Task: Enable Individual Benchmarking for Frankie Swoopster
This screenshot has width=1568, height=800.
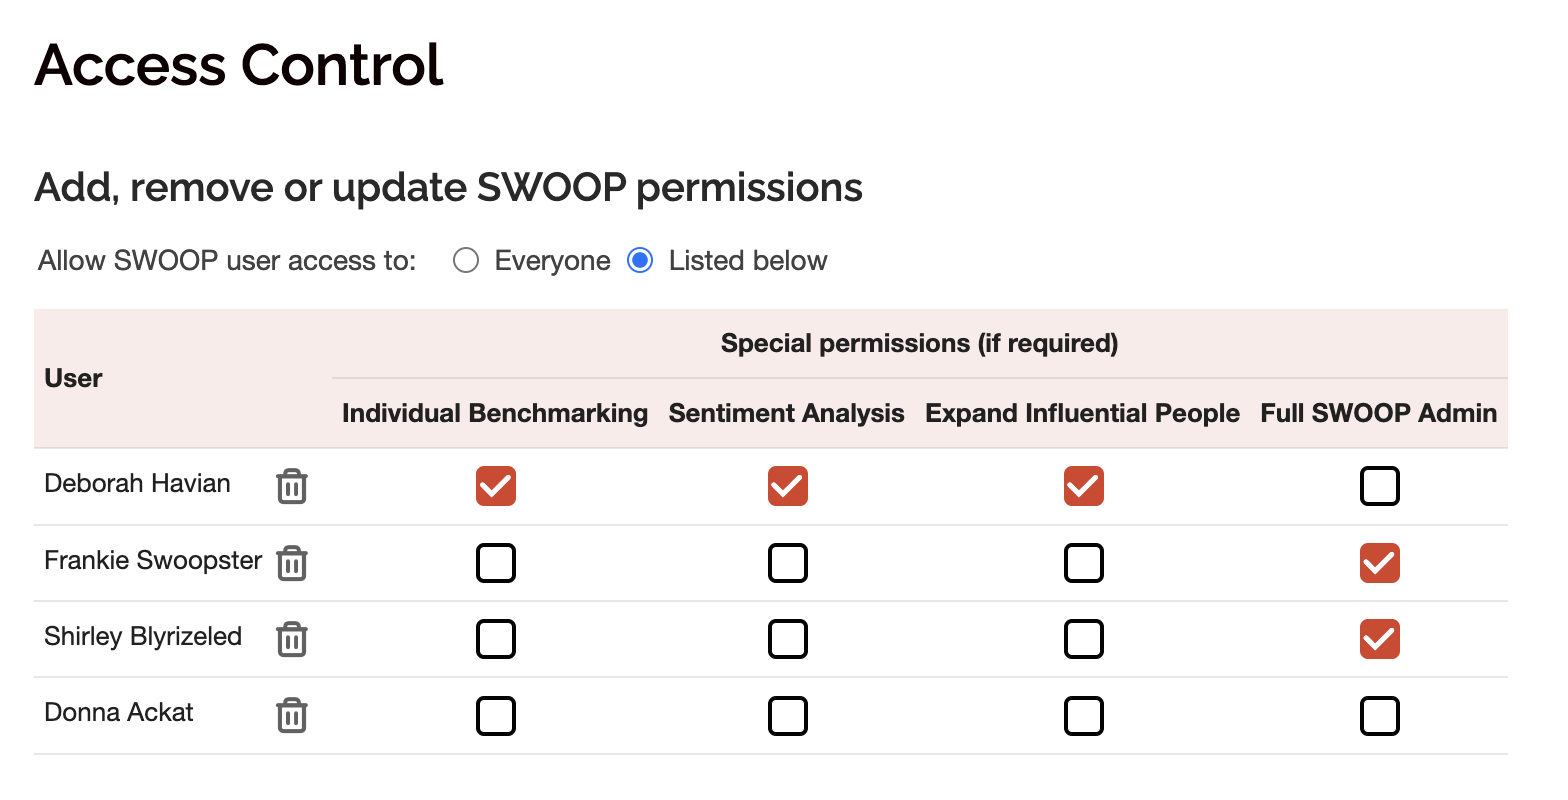Action: click(496, 563)
